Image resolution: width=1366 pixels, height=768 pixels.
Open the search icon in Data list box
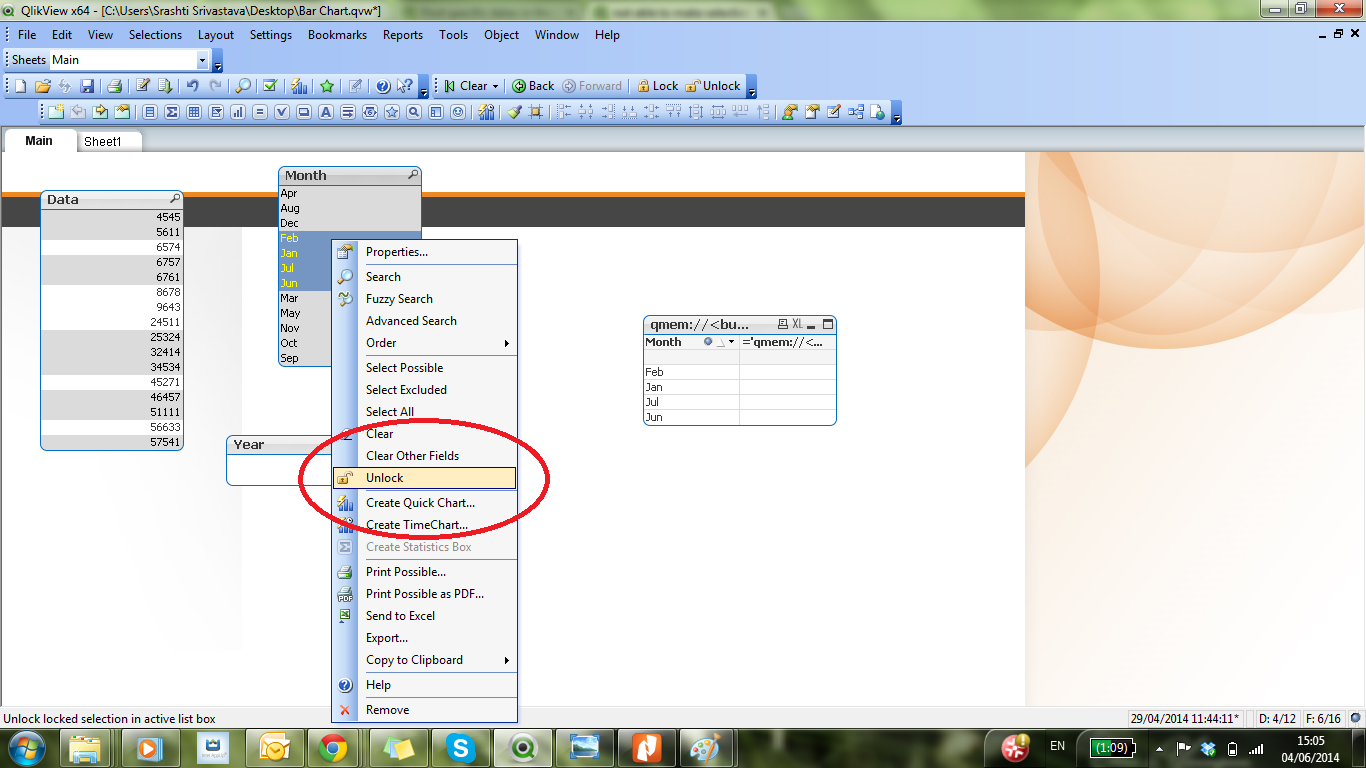click(175, 199)
